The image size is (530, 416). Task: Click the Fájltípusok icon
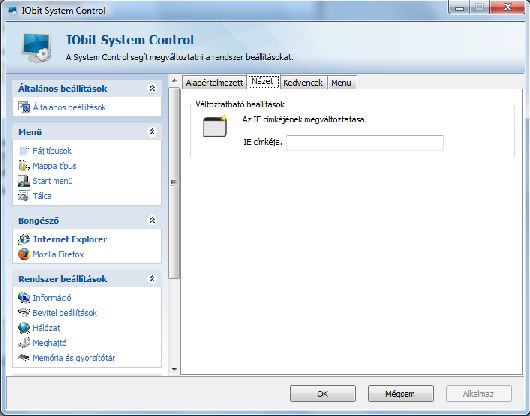(x=24, y=151)
